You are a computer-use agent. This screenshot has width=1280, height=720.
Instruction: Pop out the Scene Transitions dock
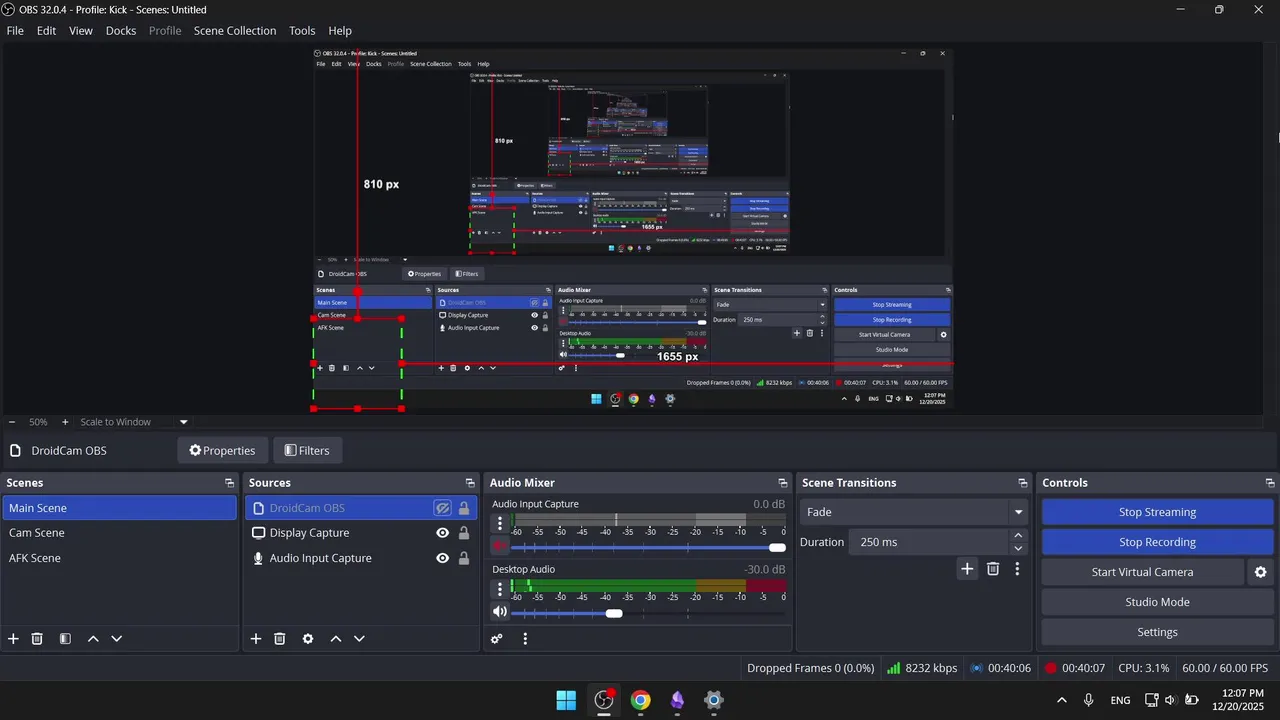click(1022, 483)
